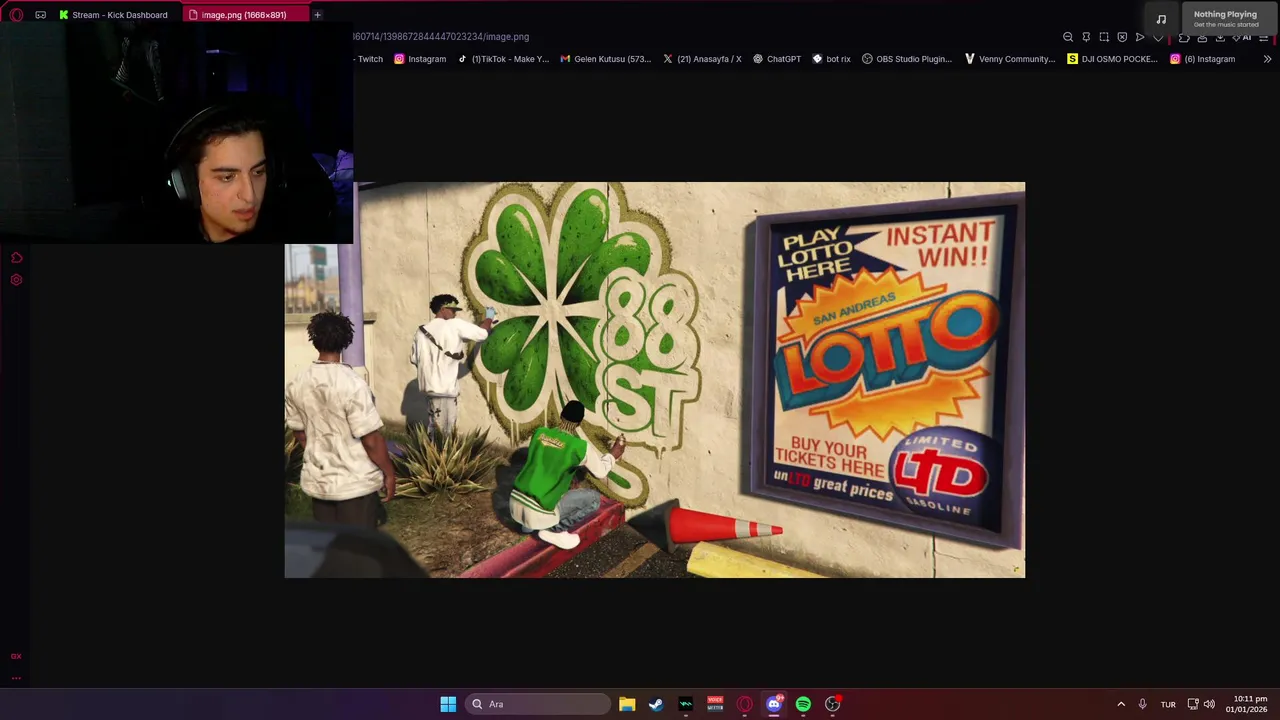This screenshot has width=1280, height=720.
Task: Switch to the Stream - Kick Dashboard tab
Action: (x=113, y=15)
